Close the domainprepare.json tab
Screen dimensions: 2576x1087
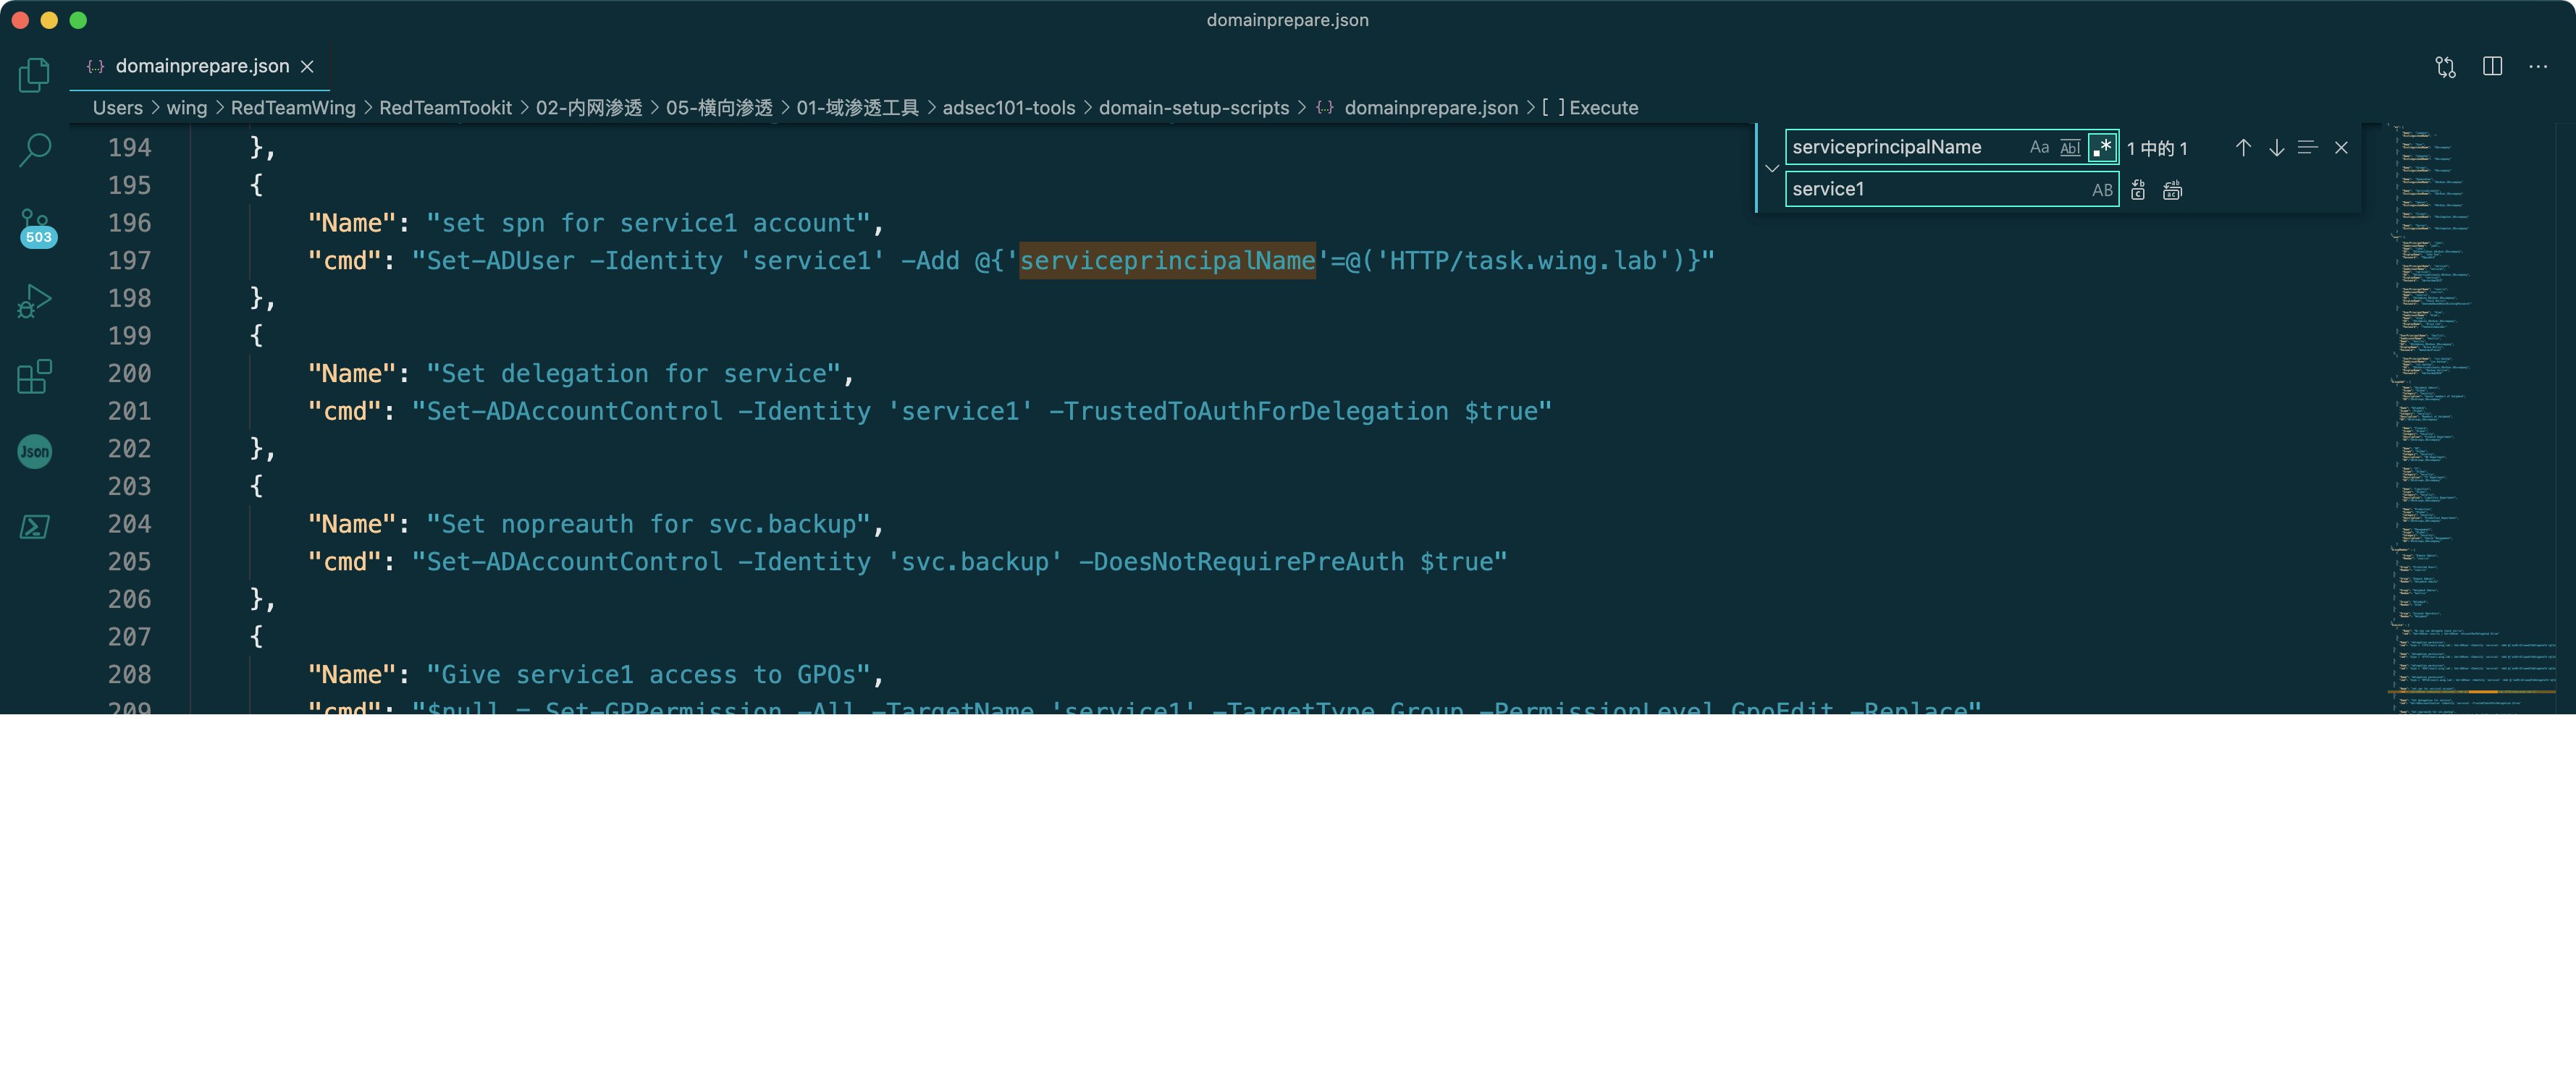coord(307,66)
